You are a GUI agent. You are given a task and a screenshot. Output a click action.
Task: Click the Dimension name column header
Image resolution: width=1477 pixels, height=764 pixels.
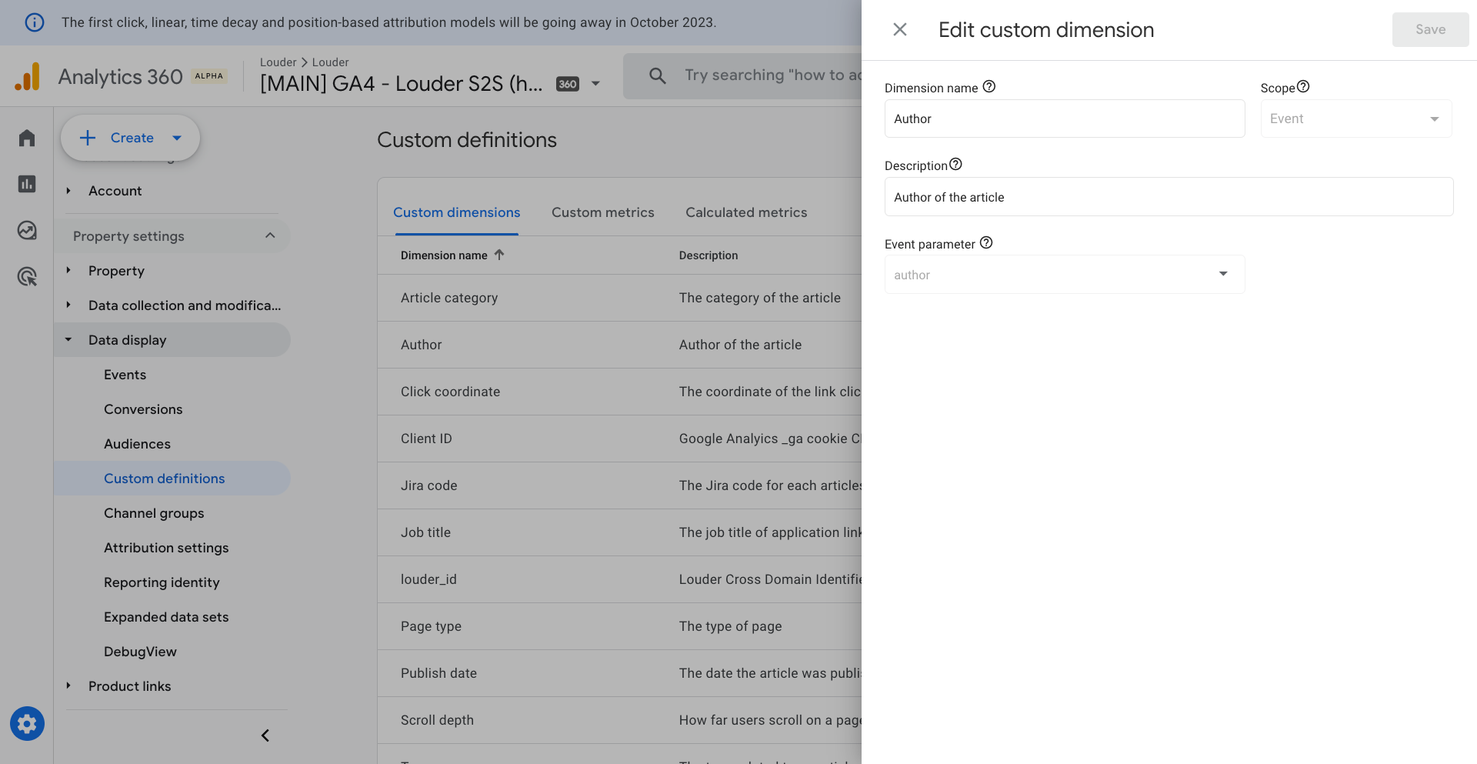pyautogui.click(x=444, y=255)
